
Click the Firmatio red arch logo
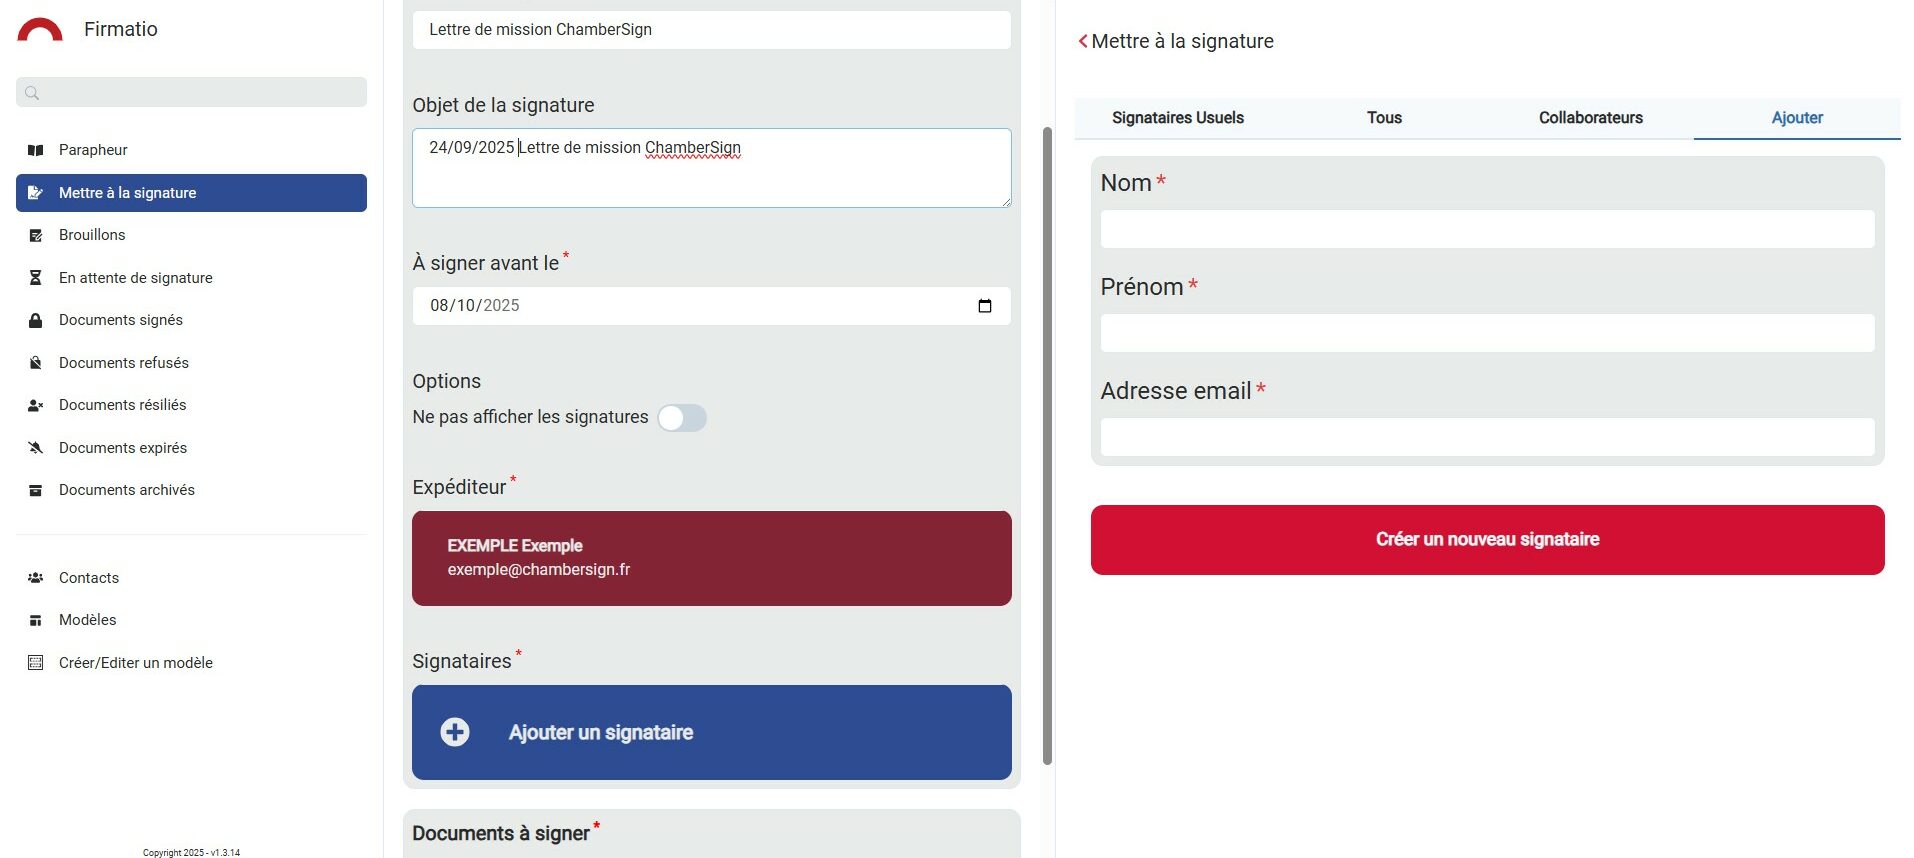tap(40, 30)
